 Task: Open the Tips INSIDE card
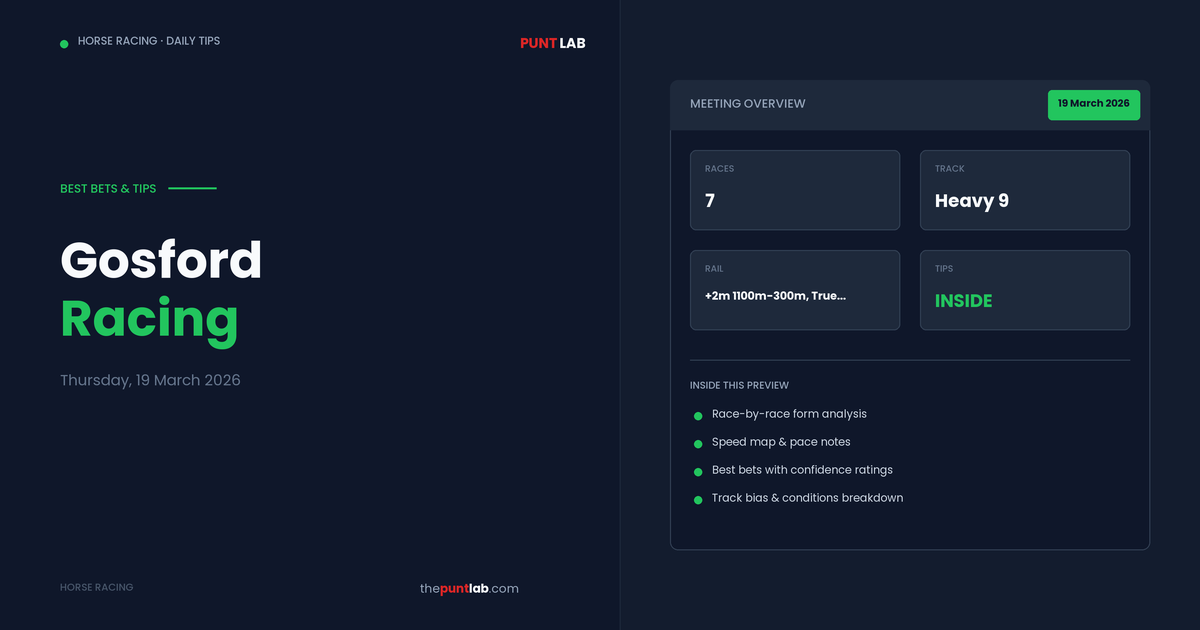1024,290
